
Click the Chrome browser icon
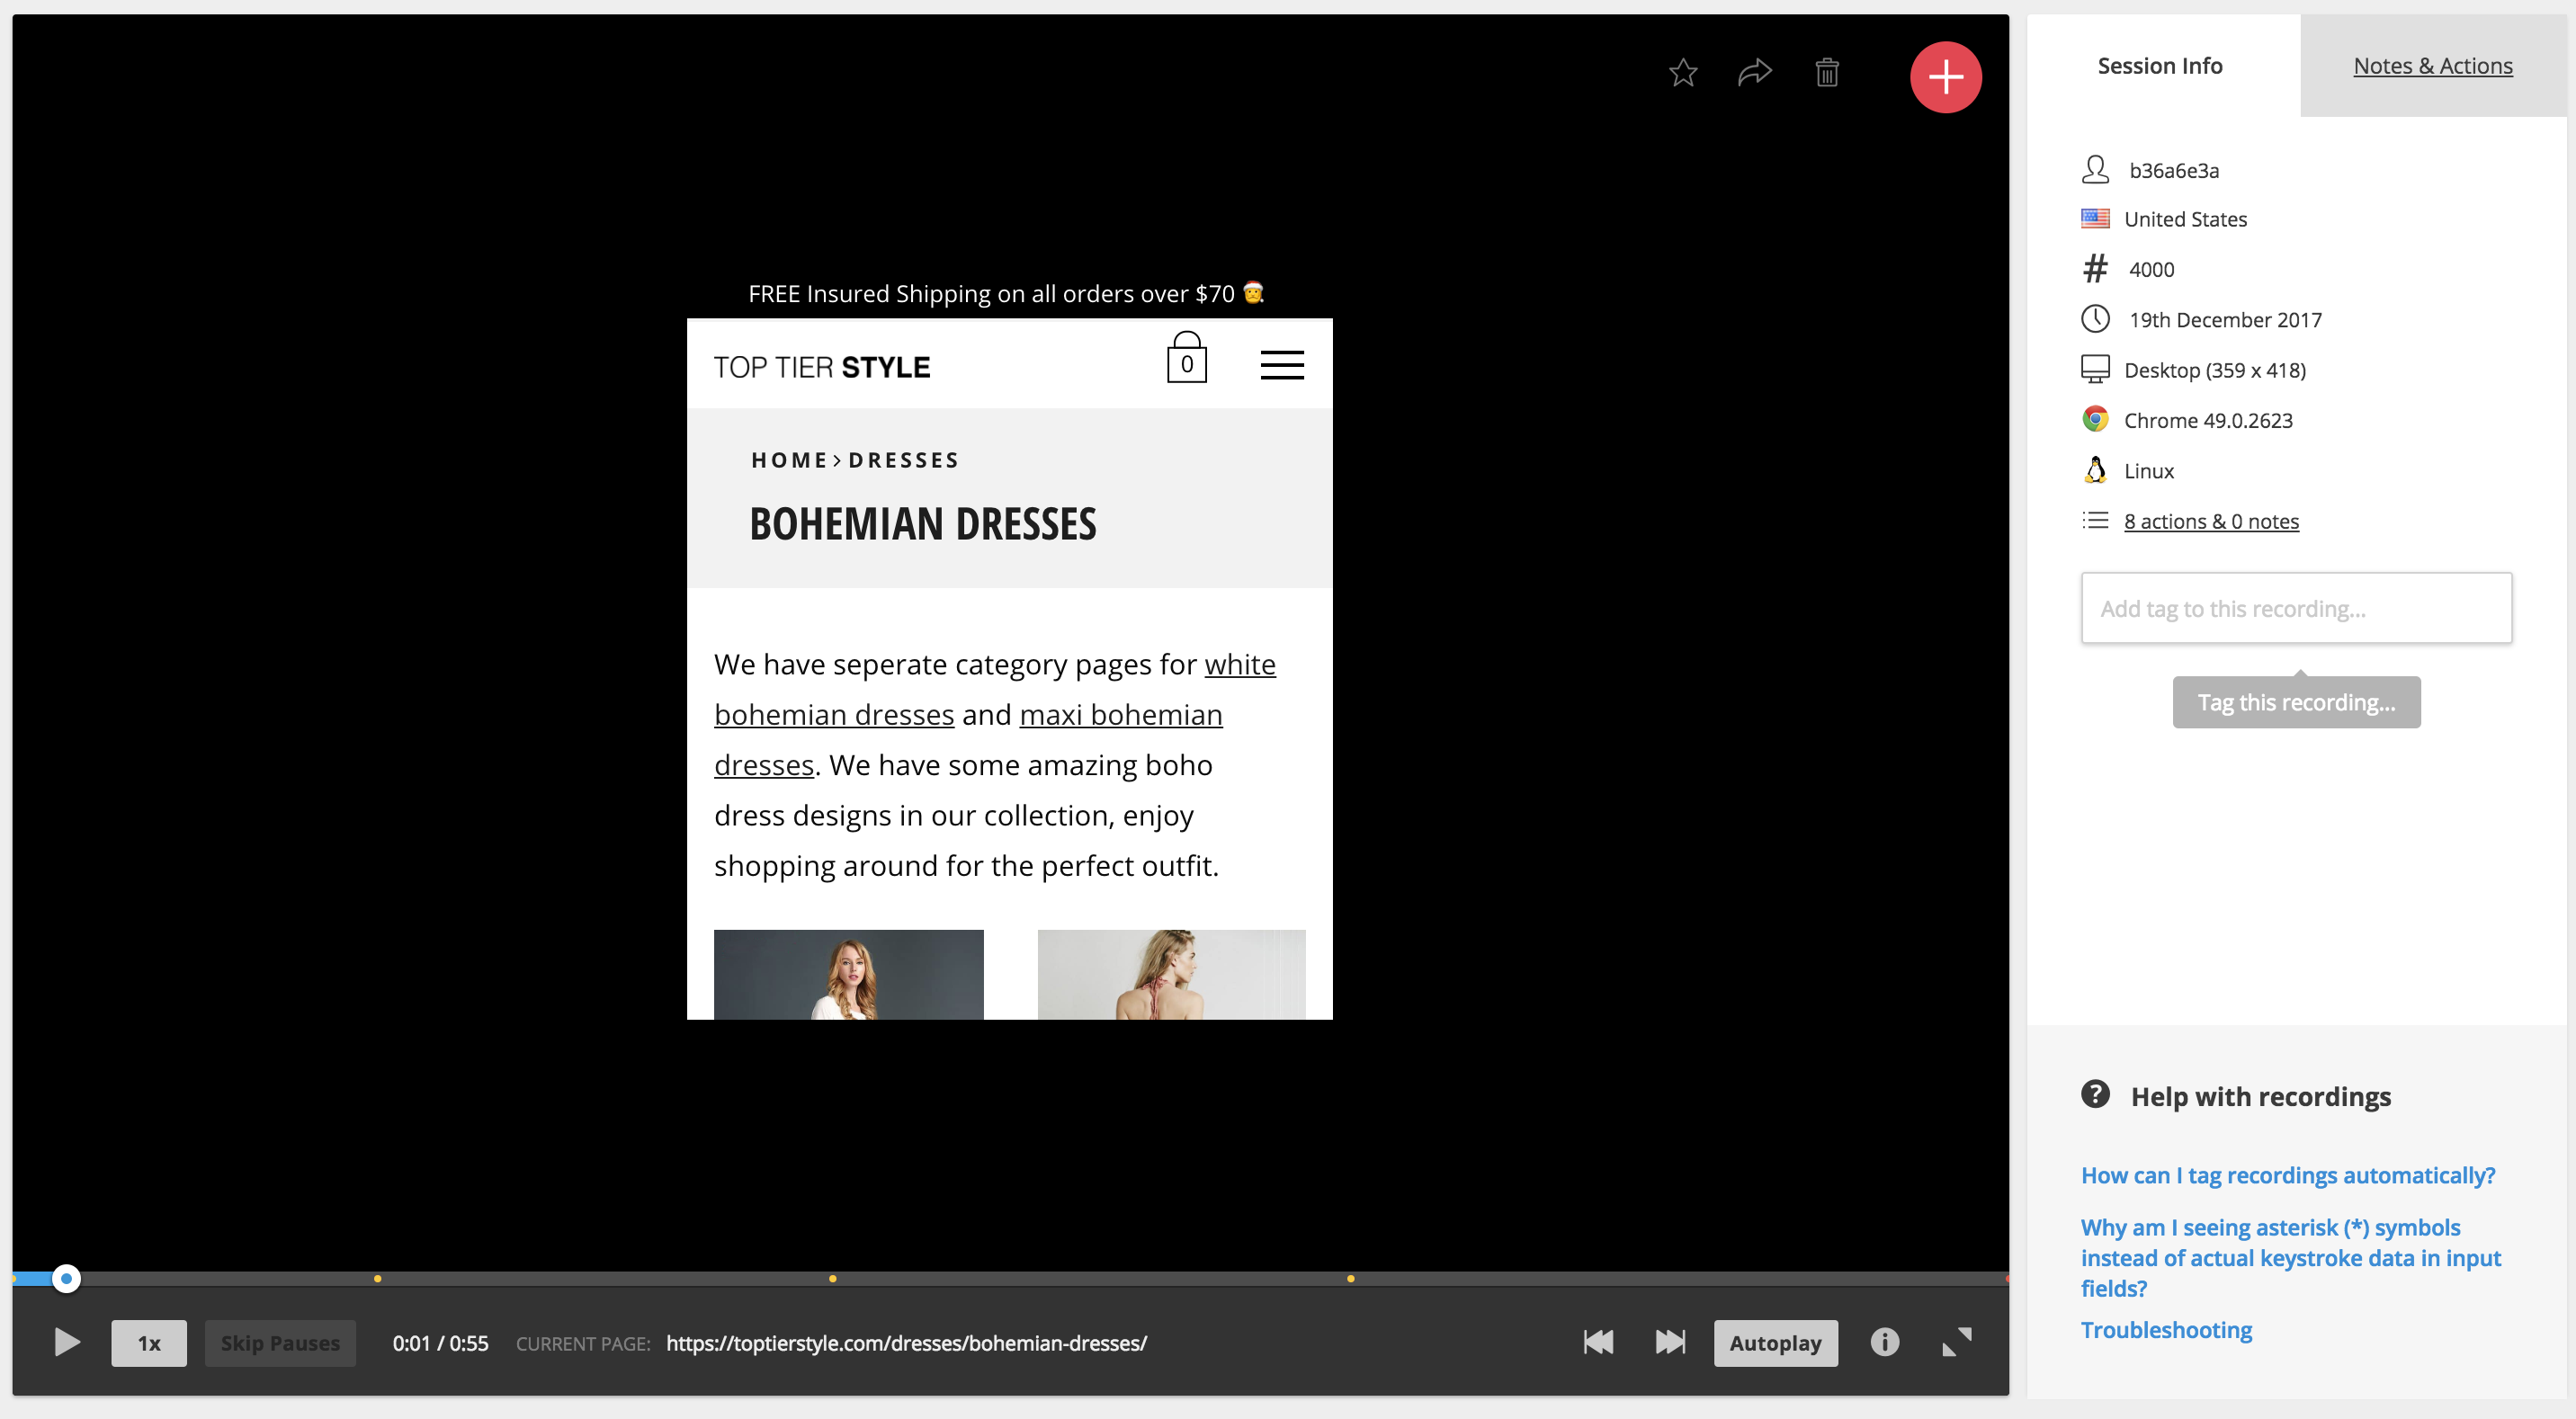[2095, 419]
